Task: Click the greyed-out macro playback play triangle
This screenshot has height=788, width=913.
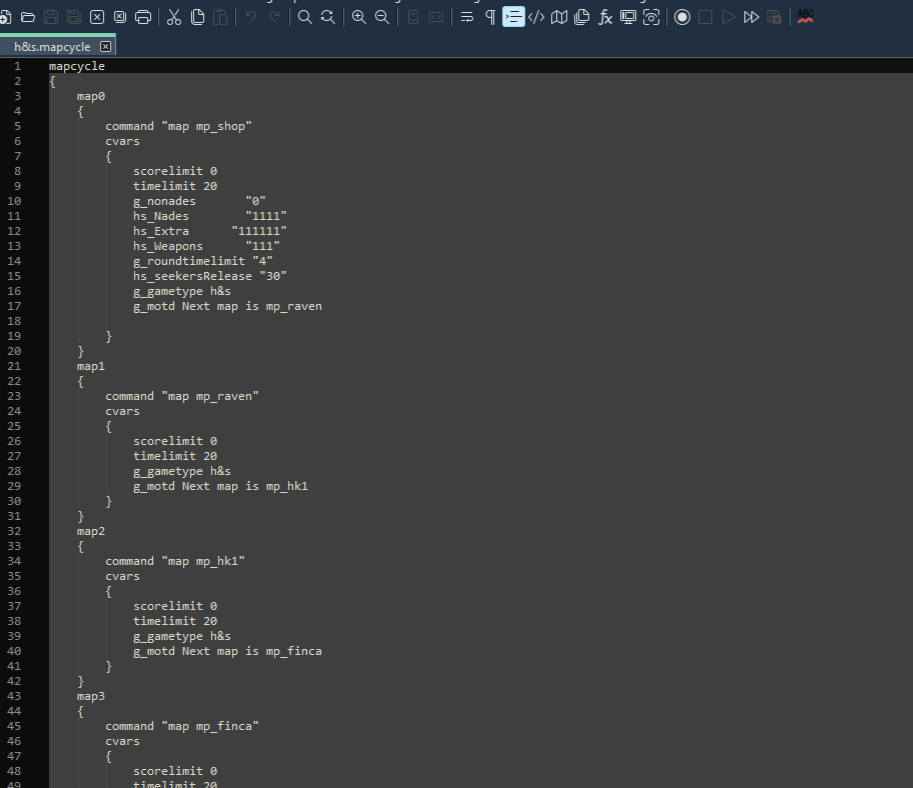Action: [x=728, y=17]
